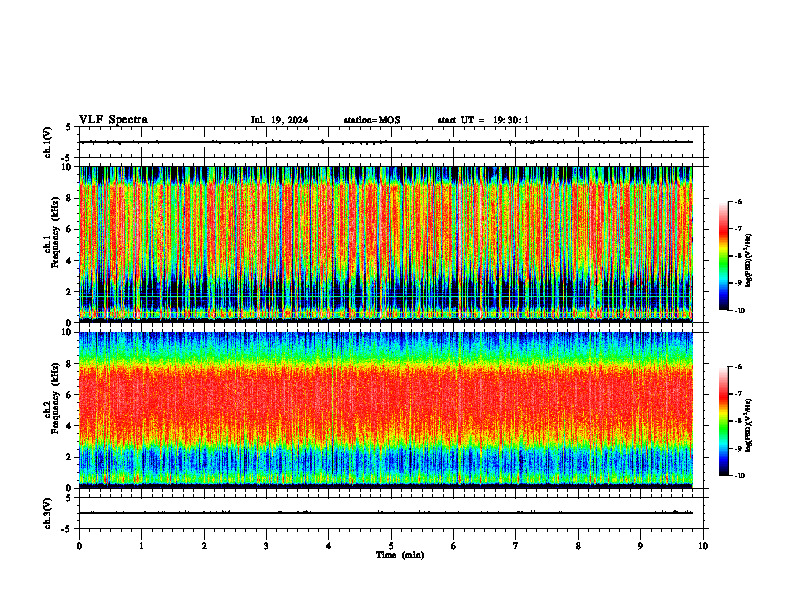Click the "station=MOS" header label
792x612 pixels.
tap(372, 120)
